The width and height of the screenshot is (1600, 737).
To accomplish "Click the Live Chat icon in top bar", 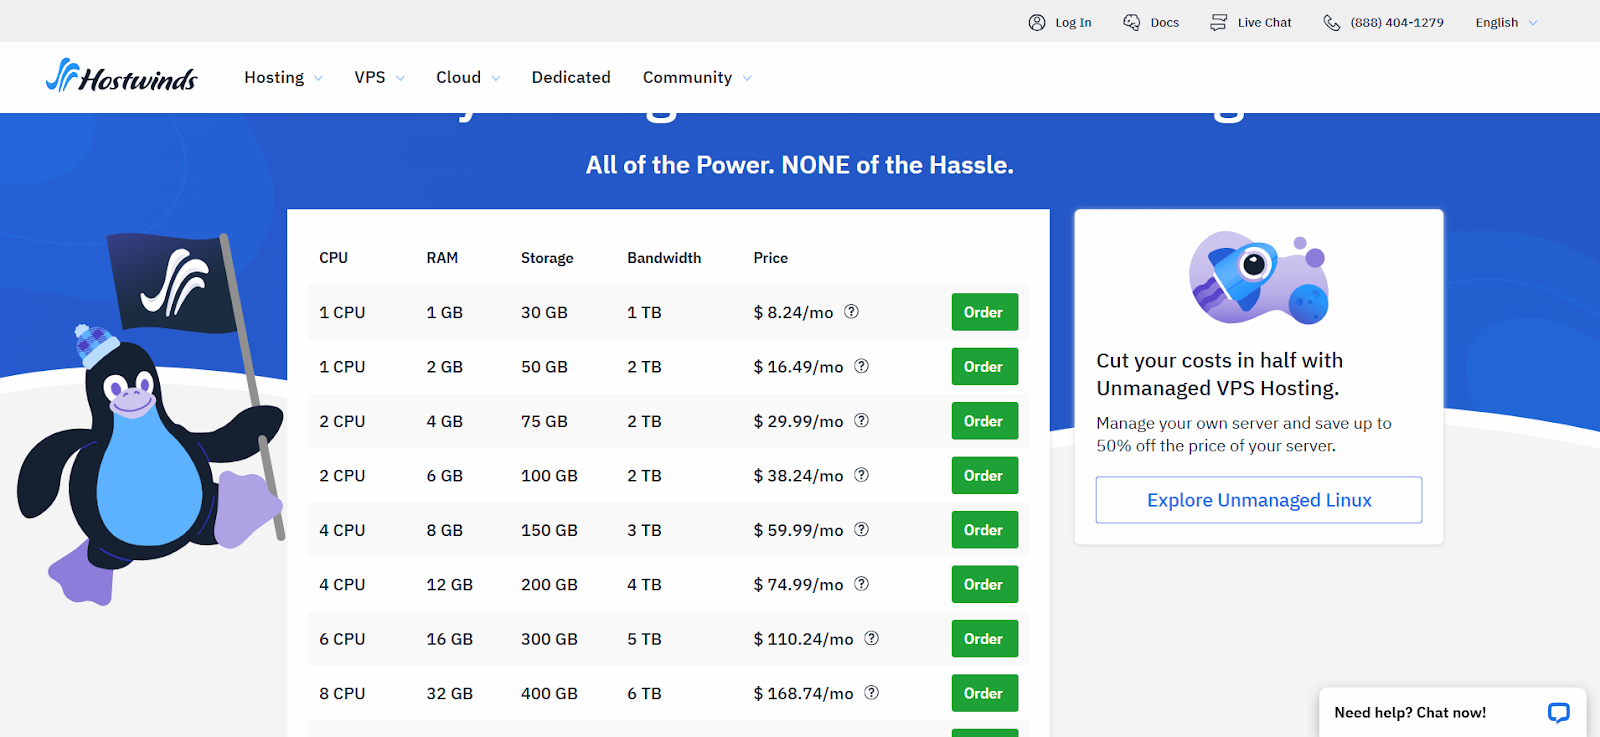I will tap(1218, 22).
